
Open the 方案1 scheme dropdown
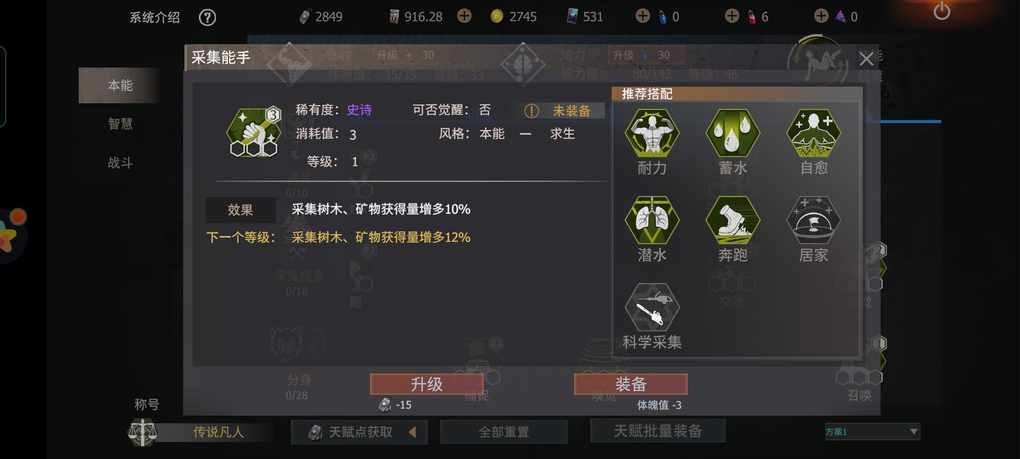pos(872,432)
